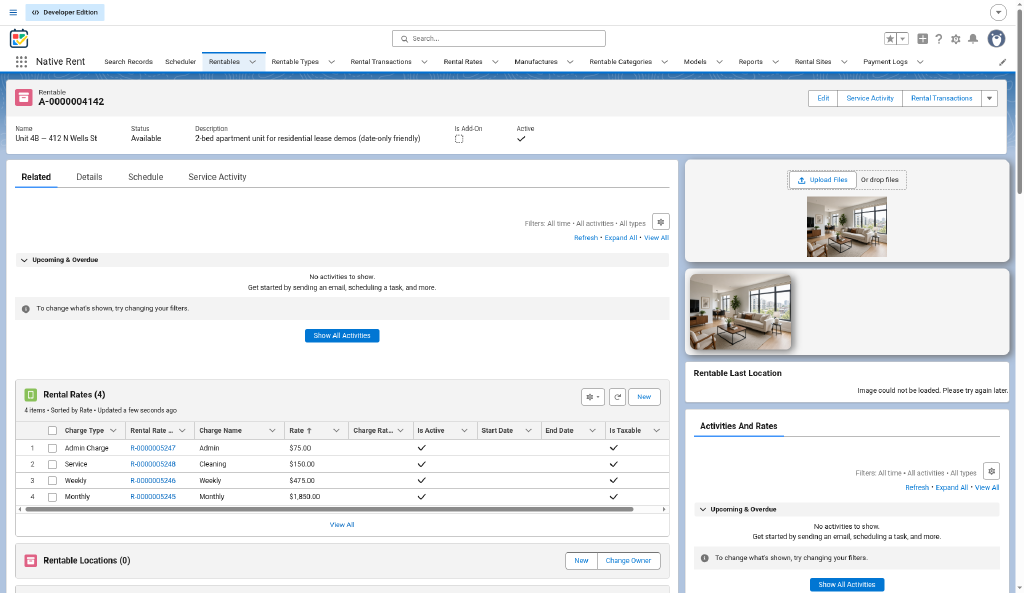1024x593 pixels.
Task: Switch to the Service Activity tab
Action: coord(217,177)
